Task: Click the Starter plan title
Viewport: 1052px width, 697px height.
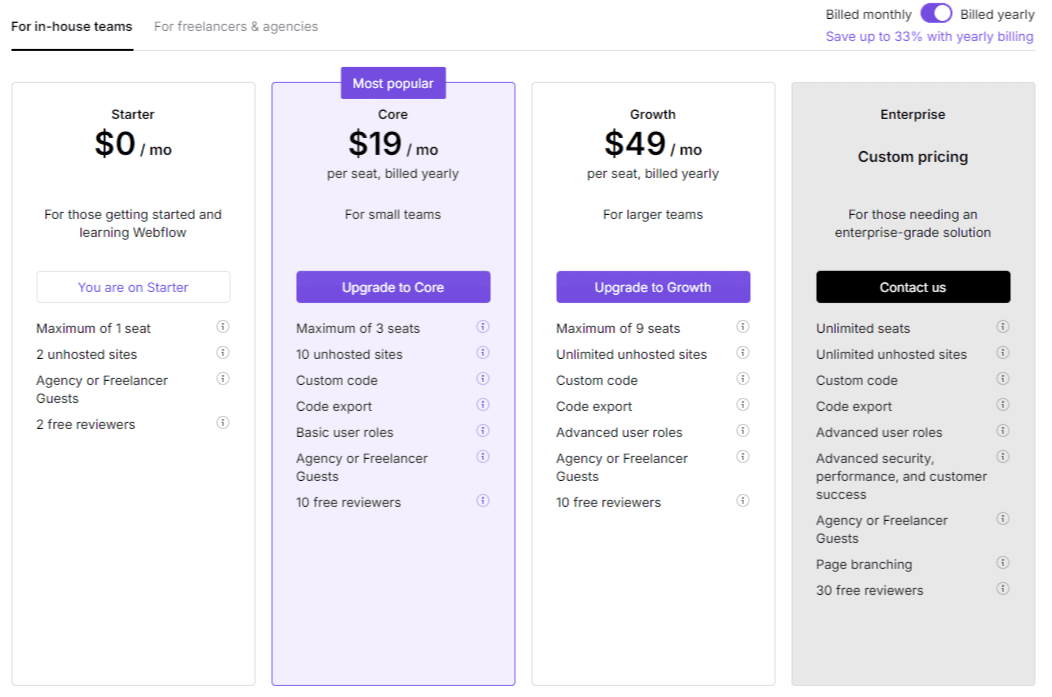Action: 133,115
